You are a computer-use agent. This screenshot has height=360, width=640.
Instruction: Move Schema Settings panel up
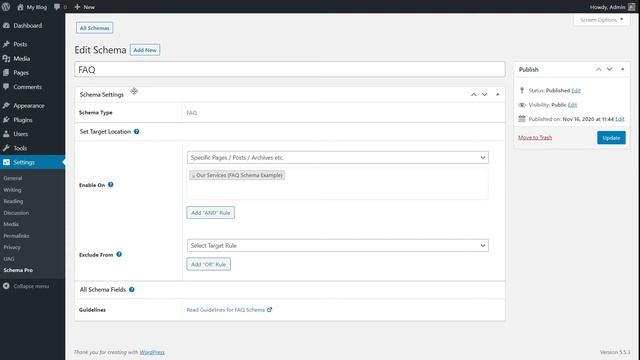click(473, 94)
